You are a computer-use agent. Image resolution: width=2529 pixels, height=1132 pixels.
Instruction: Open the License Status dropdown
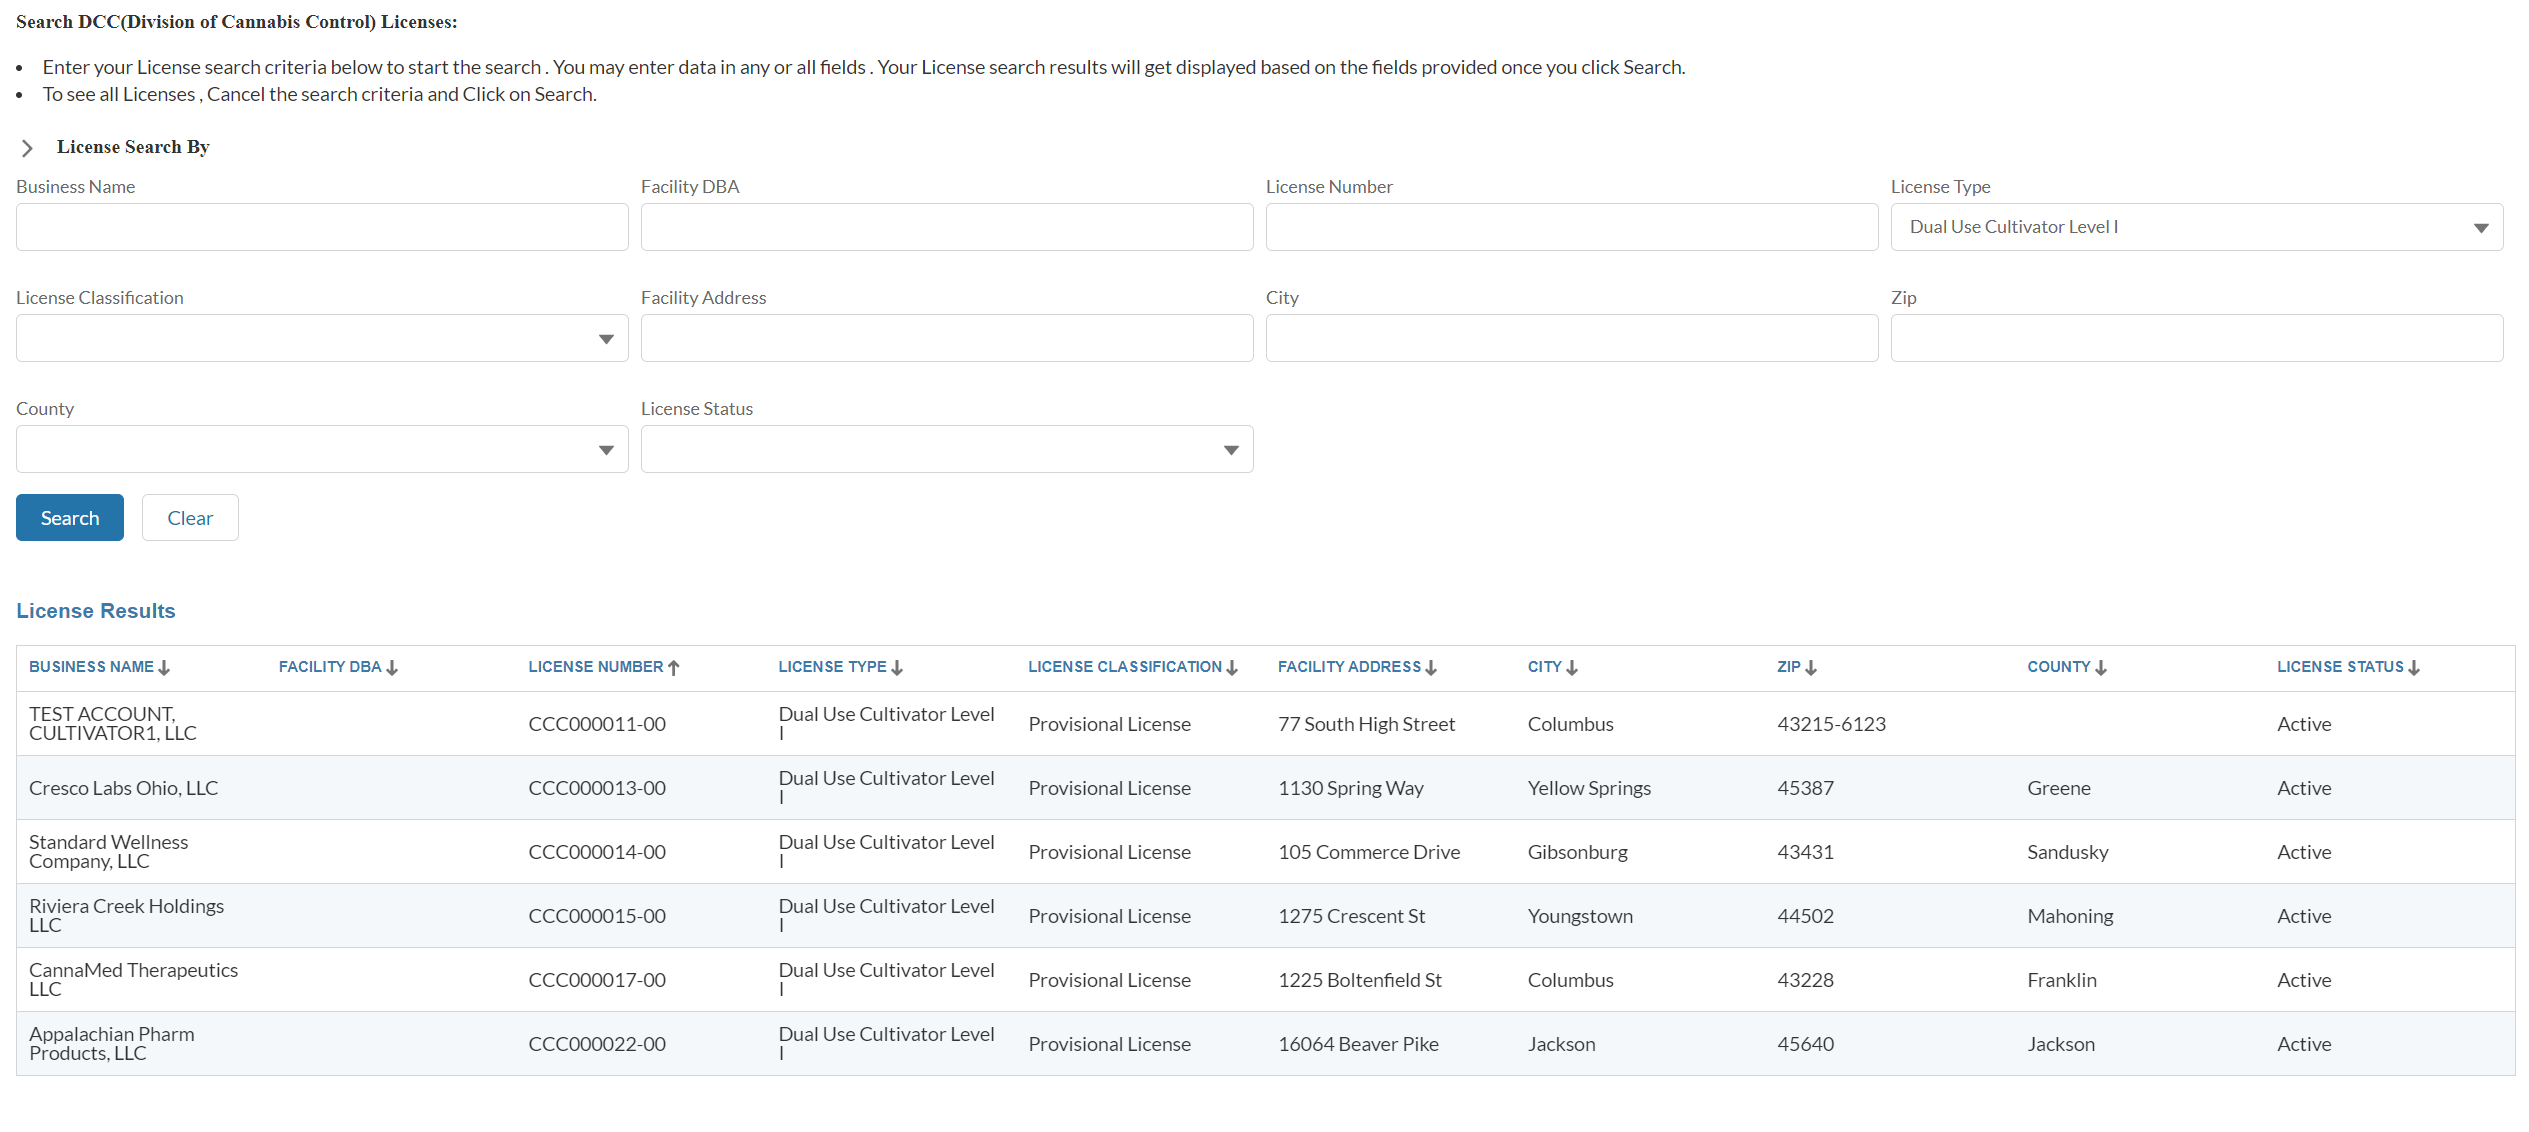point(947,449)
